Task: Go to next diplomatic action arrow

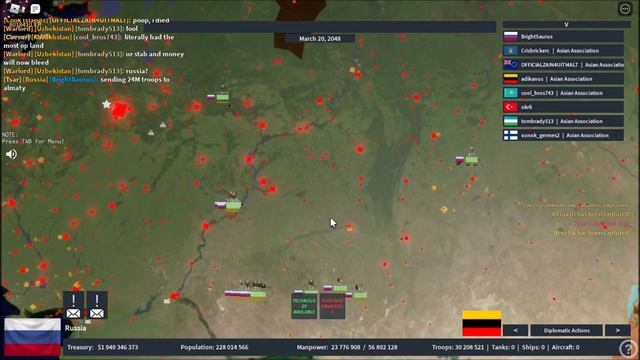Action: pyautogui.click(x=618, y=330)
